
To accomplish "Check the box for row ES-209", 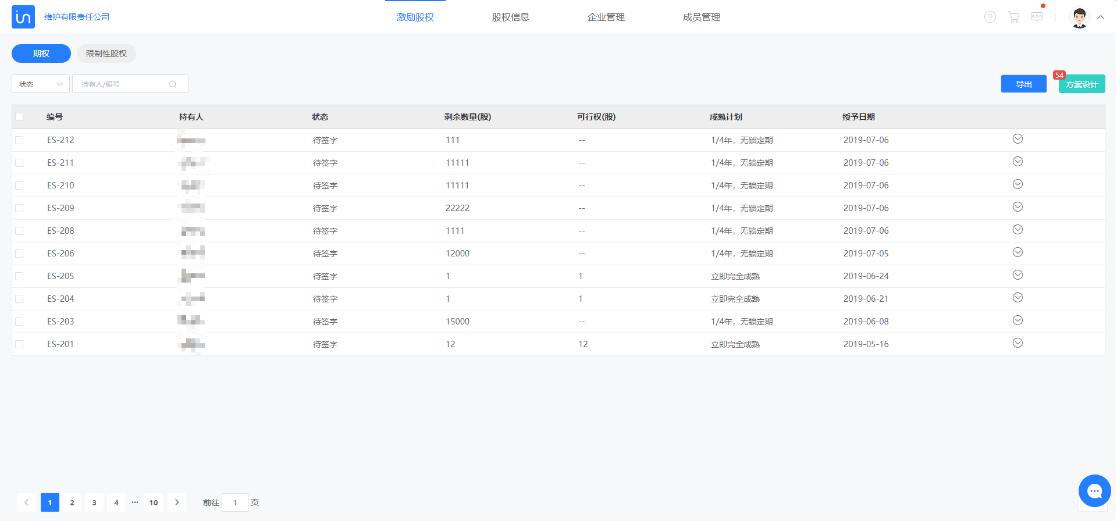I will [19, 208].
